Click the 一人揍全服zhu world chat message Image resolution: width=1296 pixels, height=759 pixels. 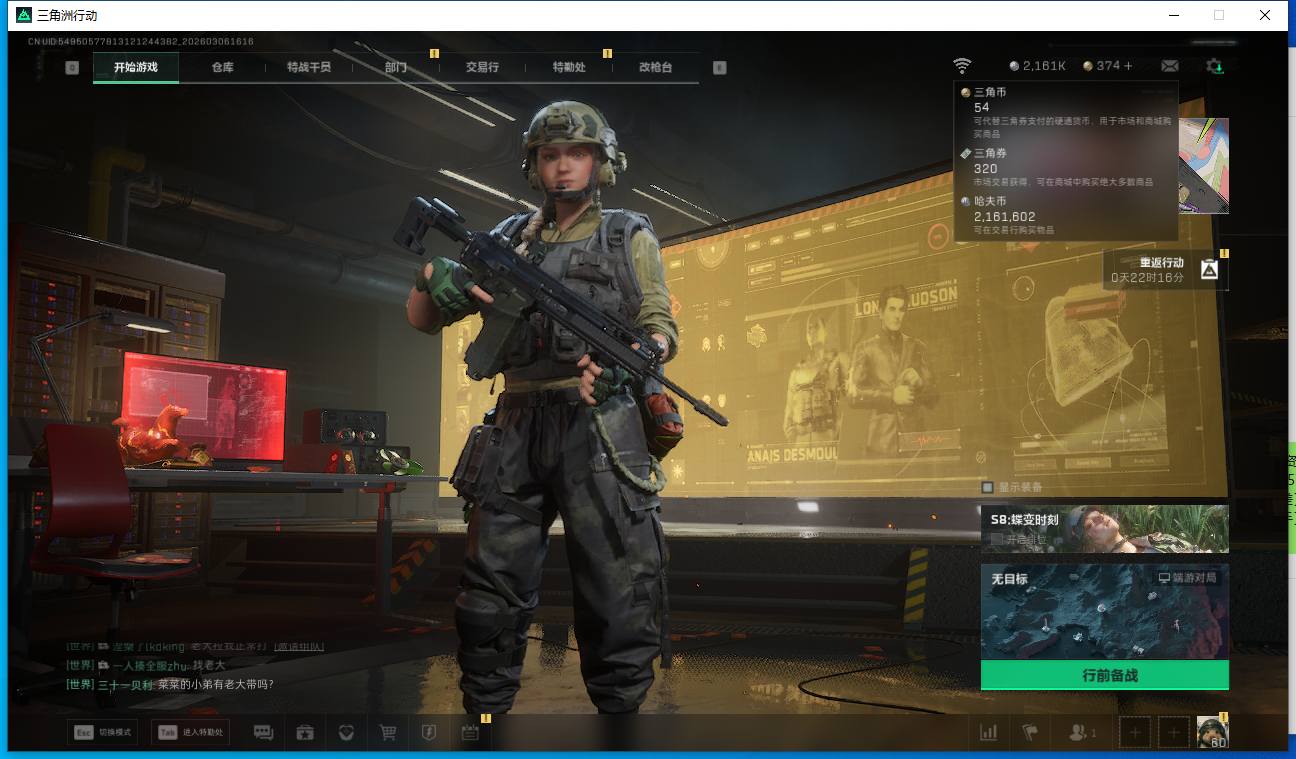(146, 666)
